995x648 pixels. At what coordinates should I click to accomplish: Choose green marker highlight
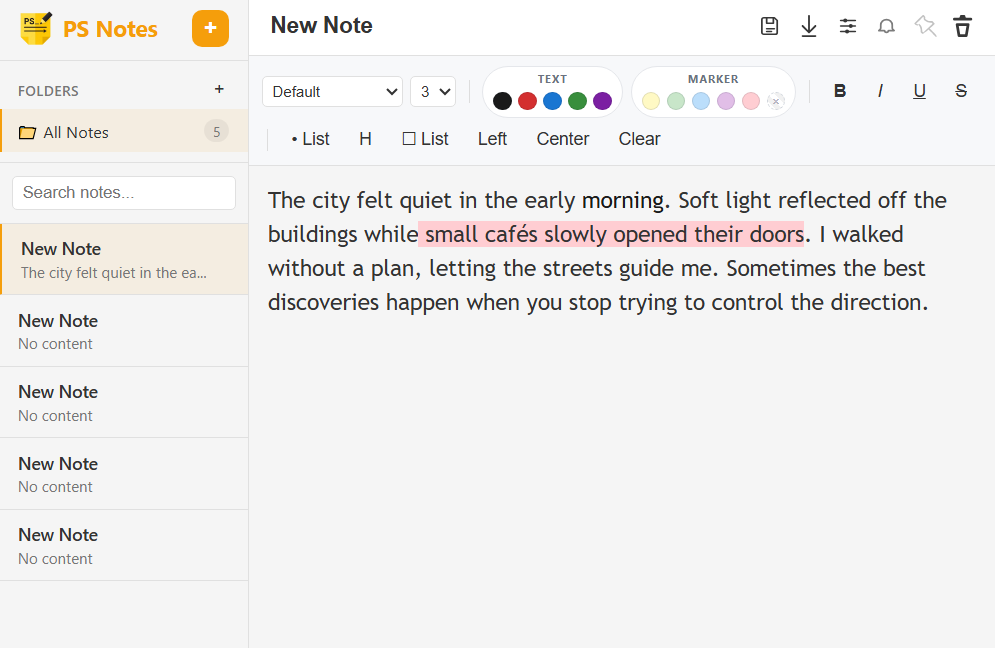click(676, 101)
